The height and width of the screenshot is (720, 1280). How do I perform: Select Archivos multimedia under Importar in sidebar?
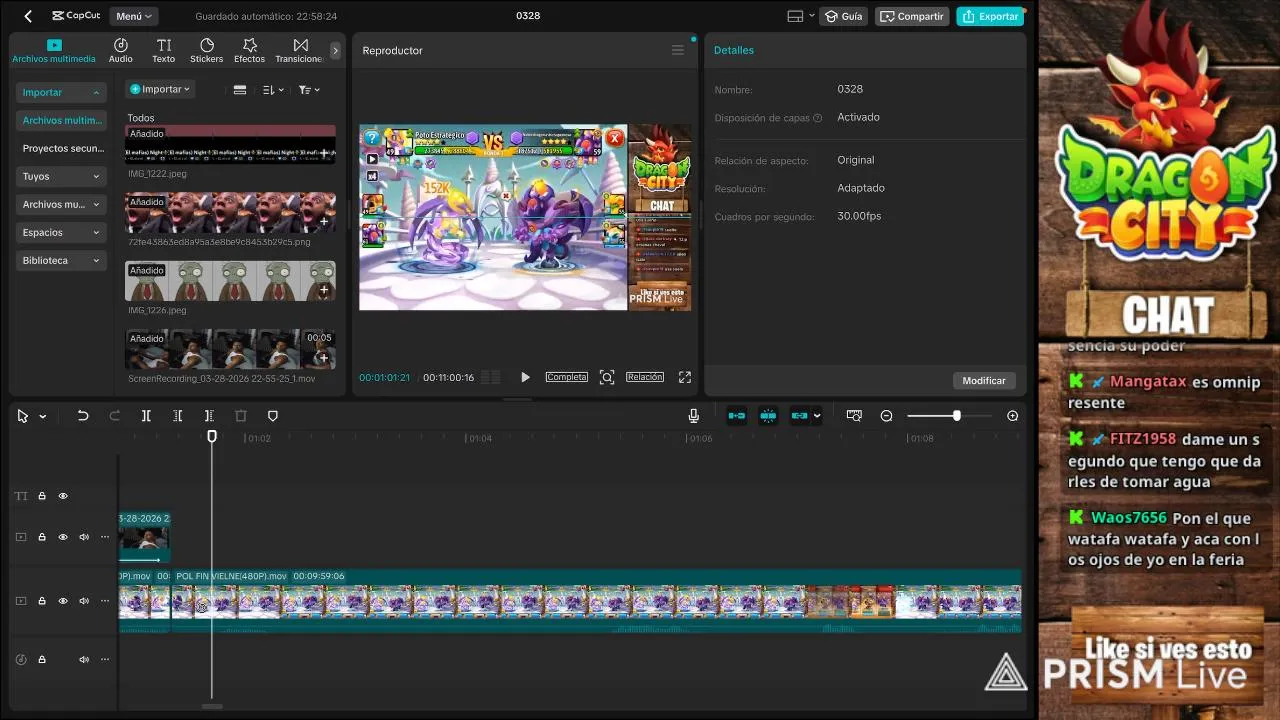click(x=61, y=120)
